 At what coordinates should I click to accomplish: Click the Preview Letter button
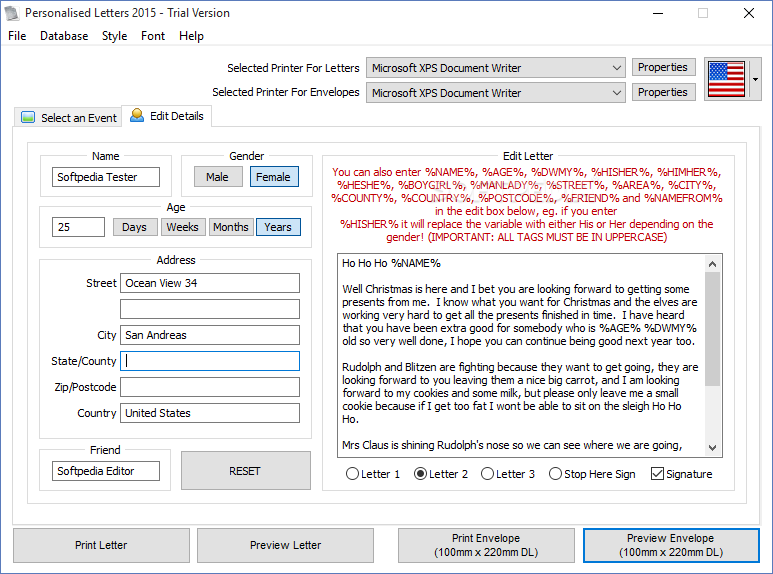click(x=285, y=545)
